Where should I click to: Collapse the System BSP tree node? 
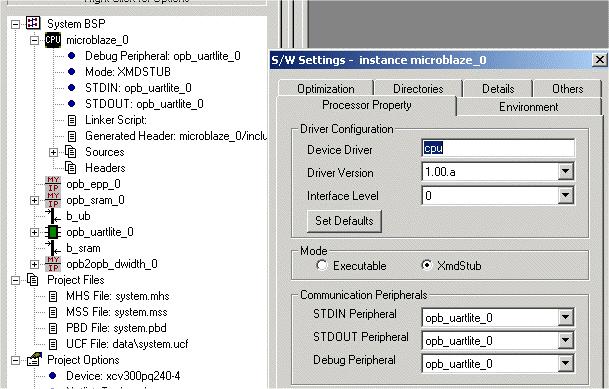(x=15, y=24)
